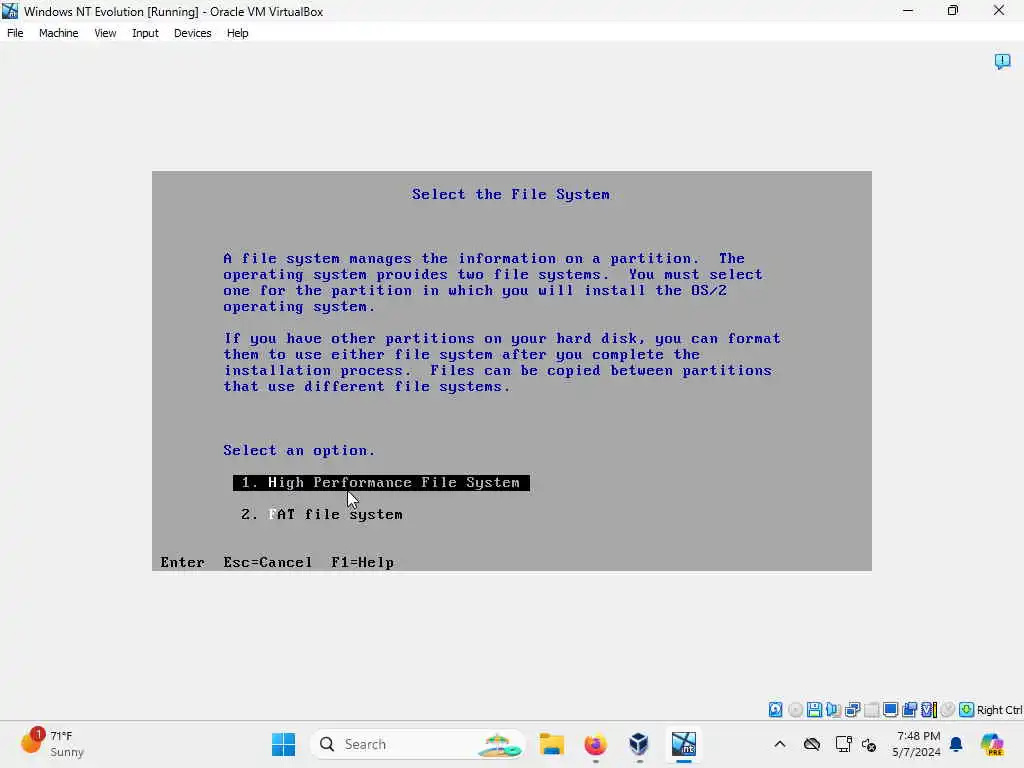1024x768 pixels.
Task: Open the Windows Start menu
Action: click(283, 744)
